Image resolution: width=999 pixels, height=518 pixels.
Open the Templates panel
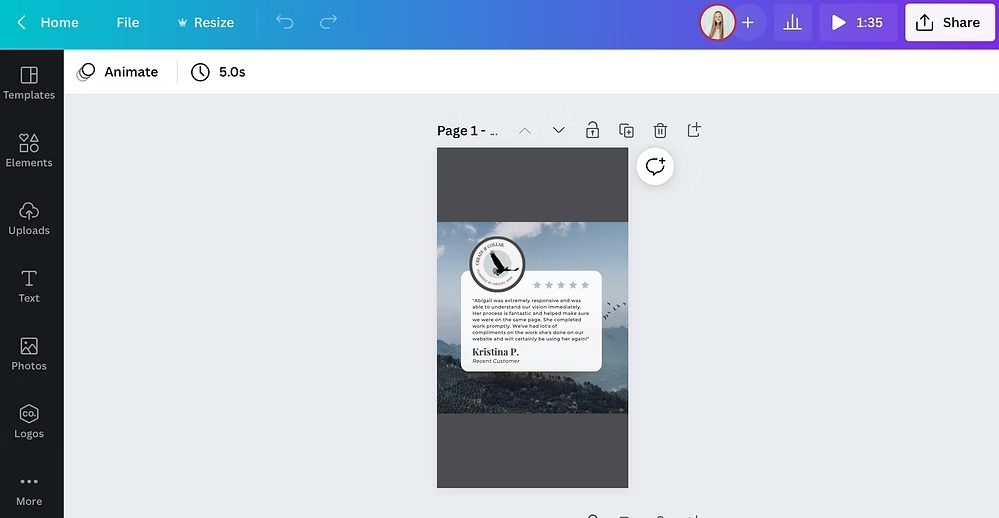(29, 83)
